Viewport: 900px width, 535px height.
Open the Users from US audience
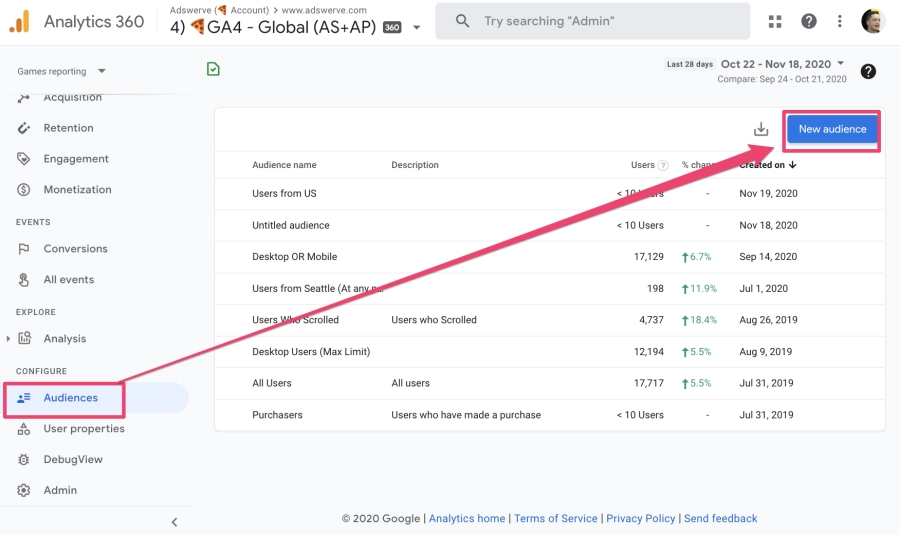coord(284,193)
